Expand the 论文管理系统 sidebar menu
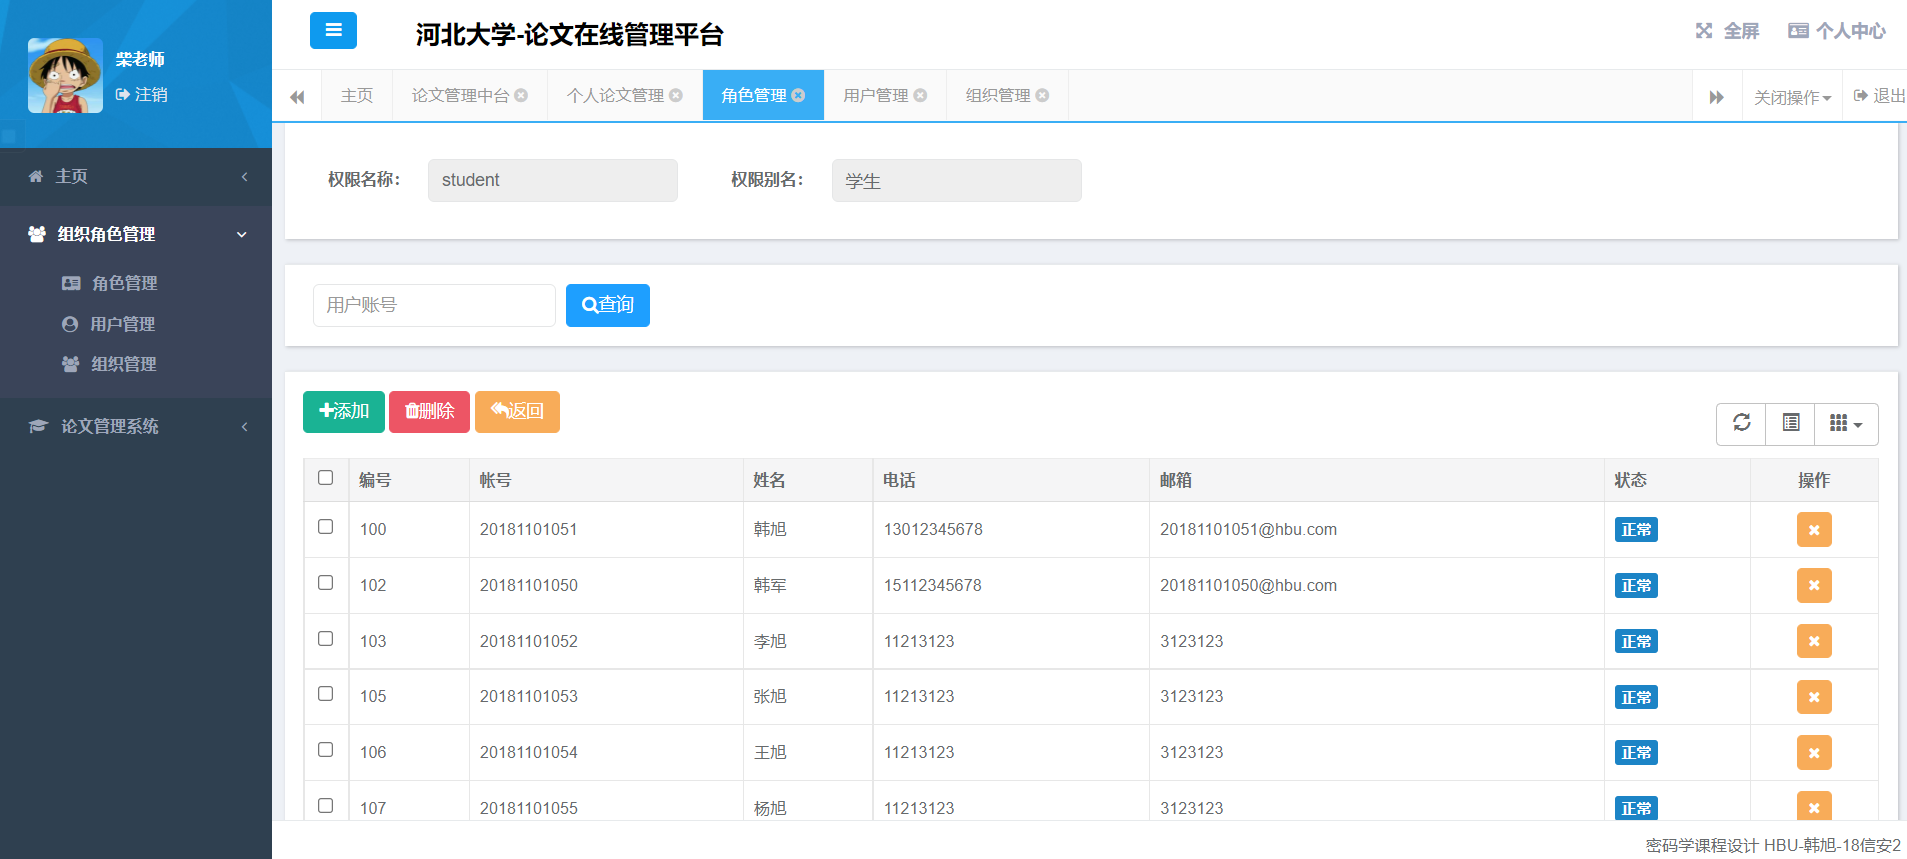The width and height of the screenshot is (1907, 859). click(x=136, y=426)
